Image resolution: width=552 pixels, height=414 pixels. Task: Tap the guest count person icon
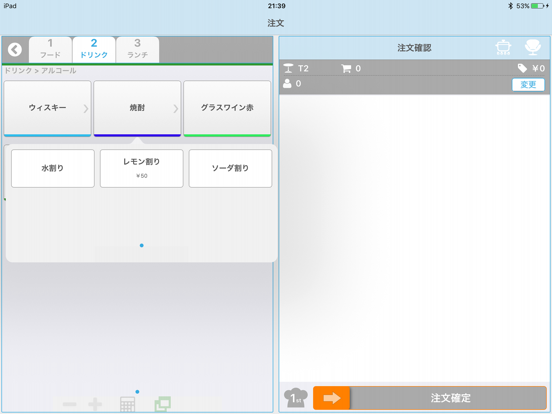click(x=288, y=83)
